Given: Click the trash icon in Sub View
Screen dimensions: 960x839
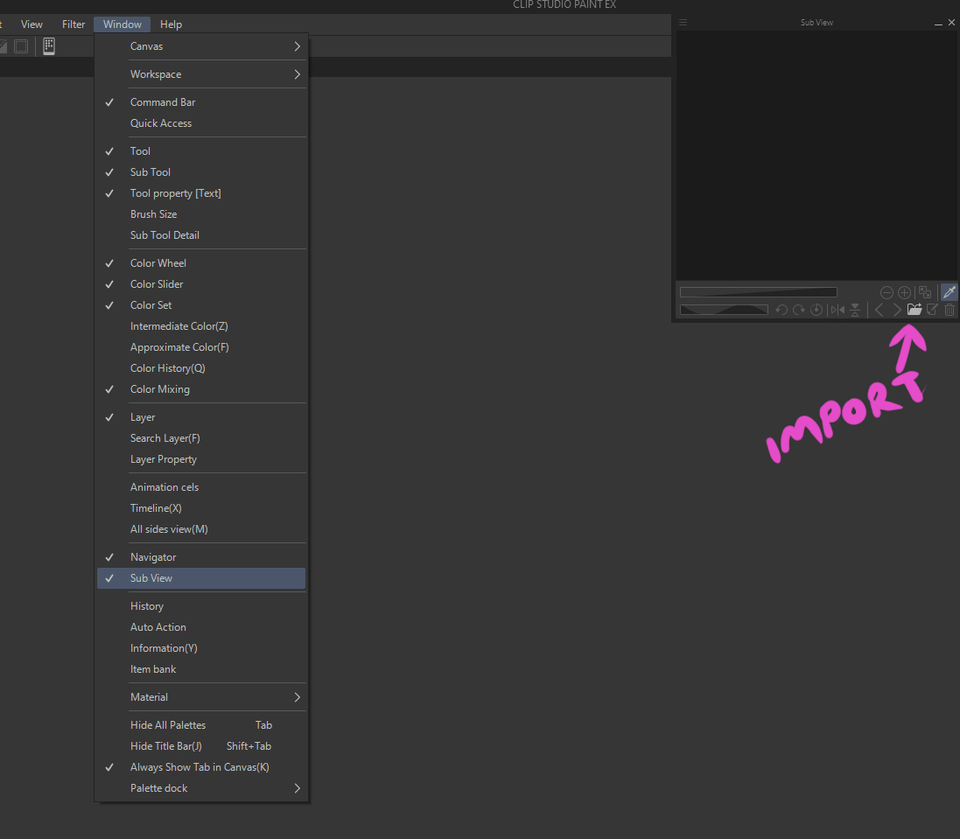Looking at the screenshot, I should click(x=950, y=310).
